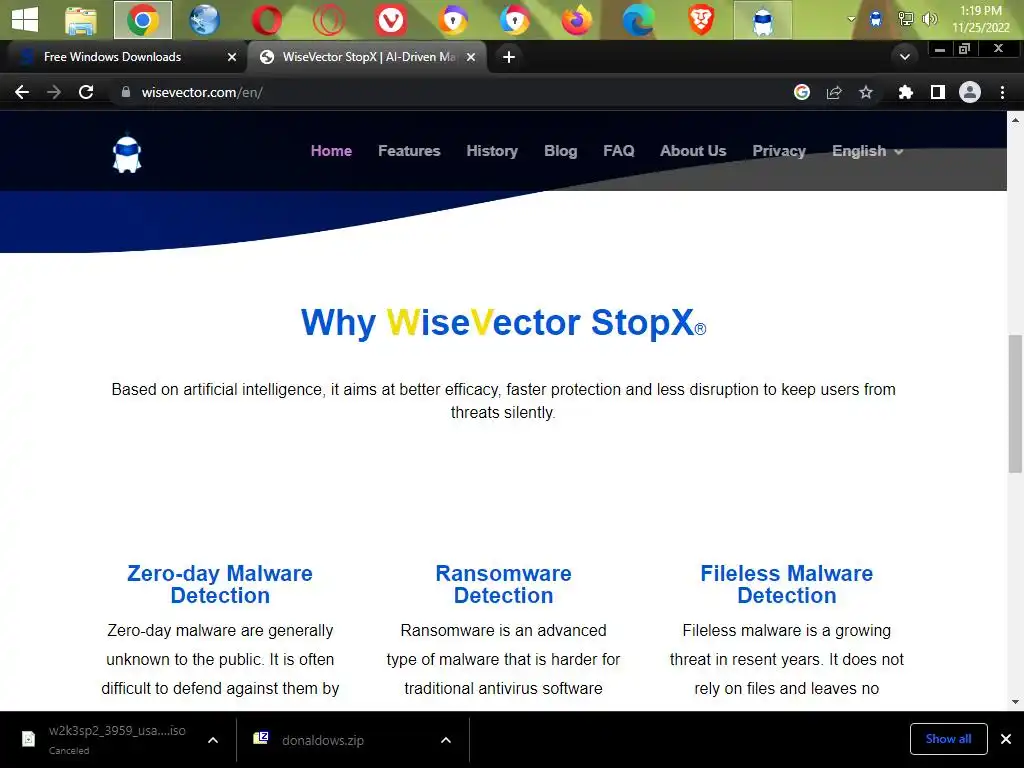The height and width of the screenshot is (768, 1024).
Task: Launch Brave browser from the taskbar
Action: [701, 20]
